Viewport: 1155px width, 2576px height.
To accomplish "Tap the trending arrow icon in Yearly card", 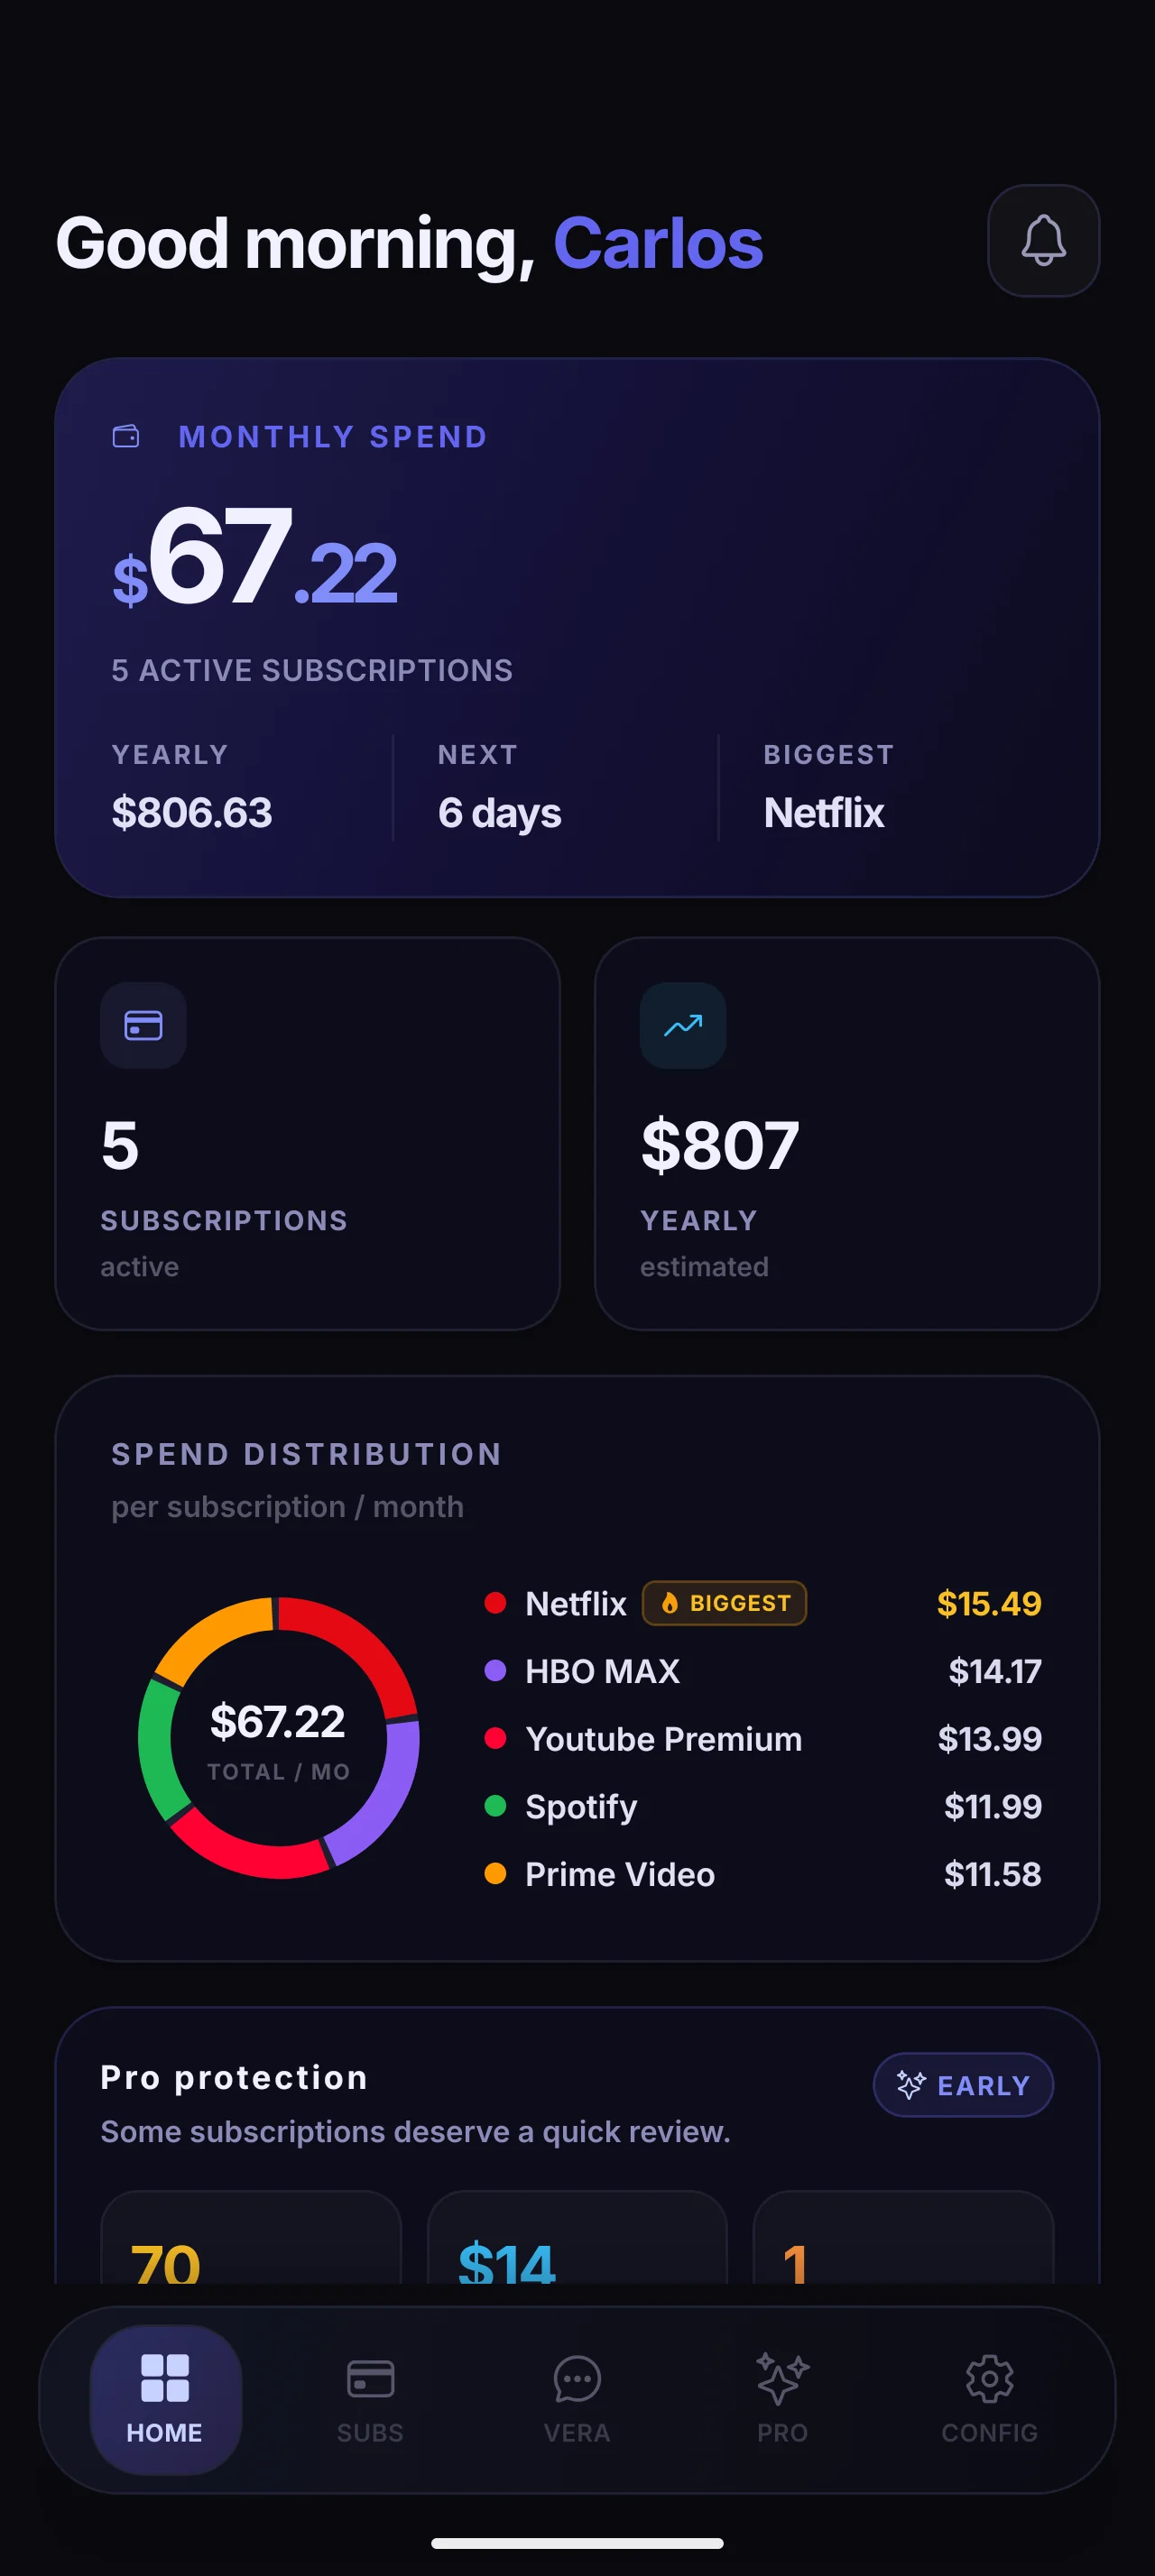I will pyautogui.click(x=683, y=1025).
